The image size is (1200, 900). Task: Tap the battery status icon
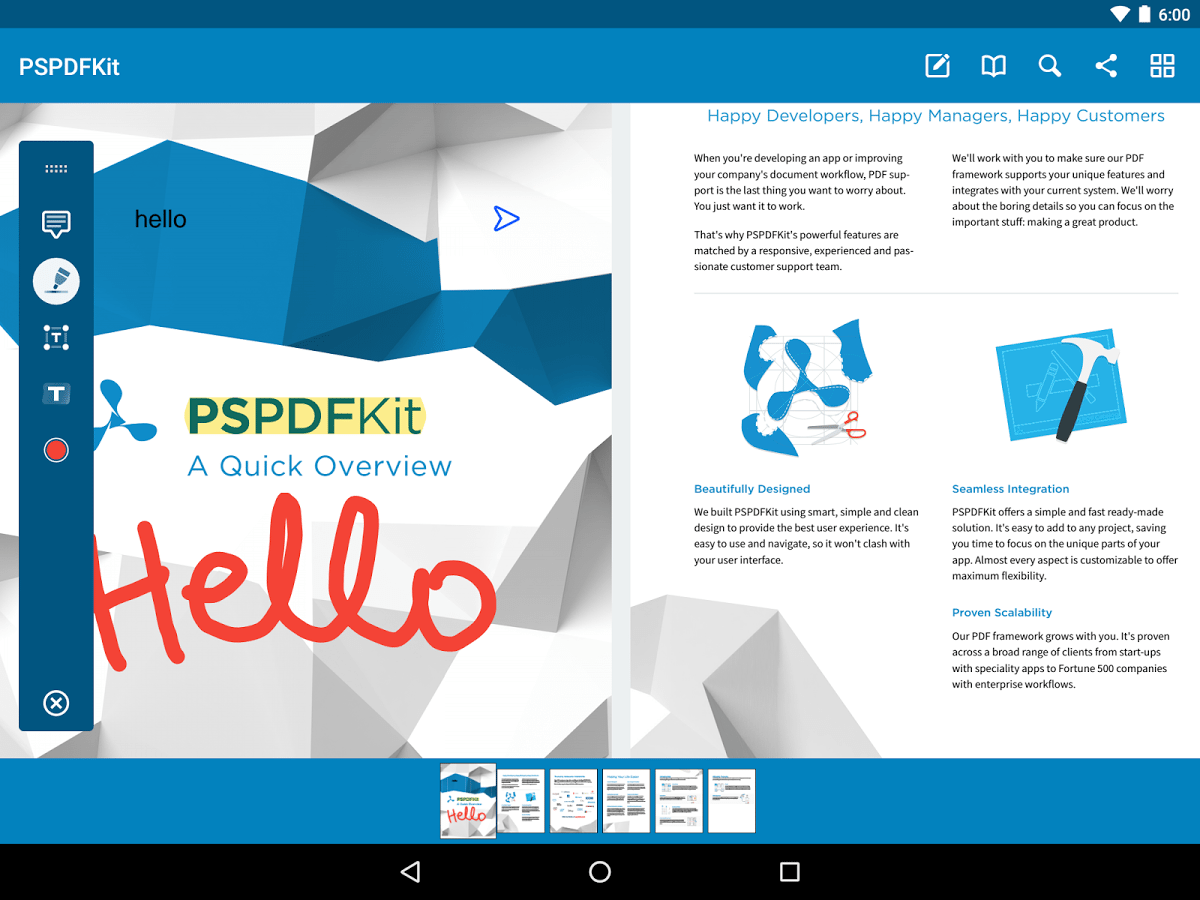tap(1143, 14)
